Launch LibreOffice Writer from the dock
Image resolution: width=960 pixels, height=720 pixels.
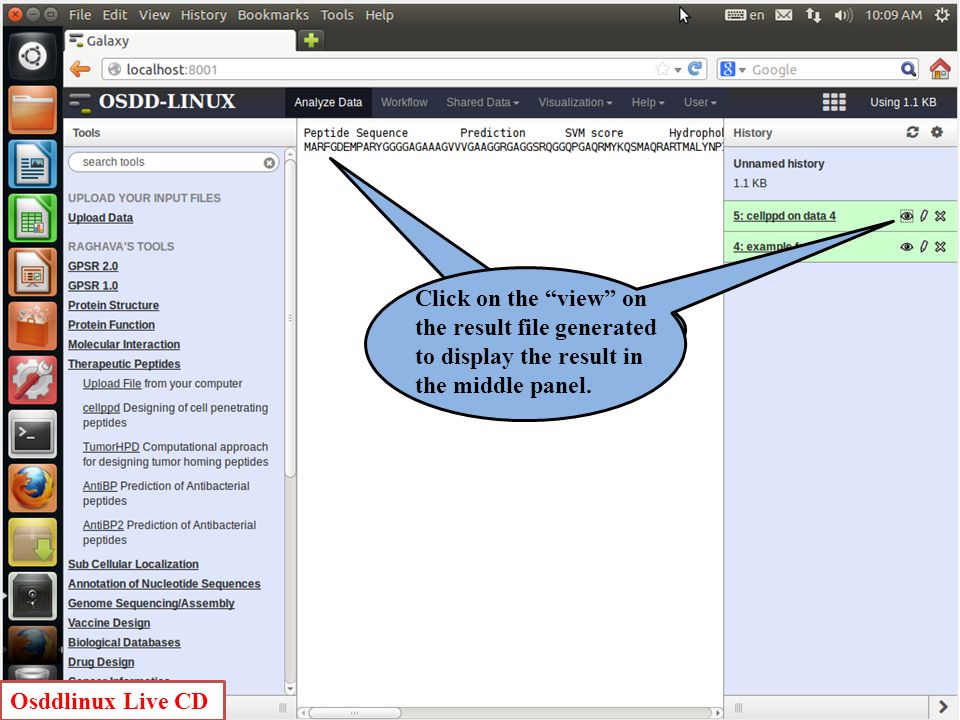tap(32, 164)
